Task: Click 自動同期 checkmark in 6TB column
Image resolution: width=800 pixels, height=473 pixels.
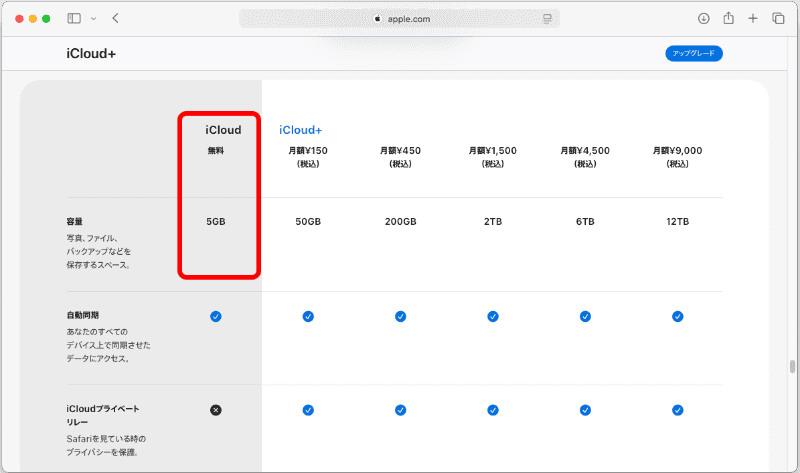Action: coord(585,316)
